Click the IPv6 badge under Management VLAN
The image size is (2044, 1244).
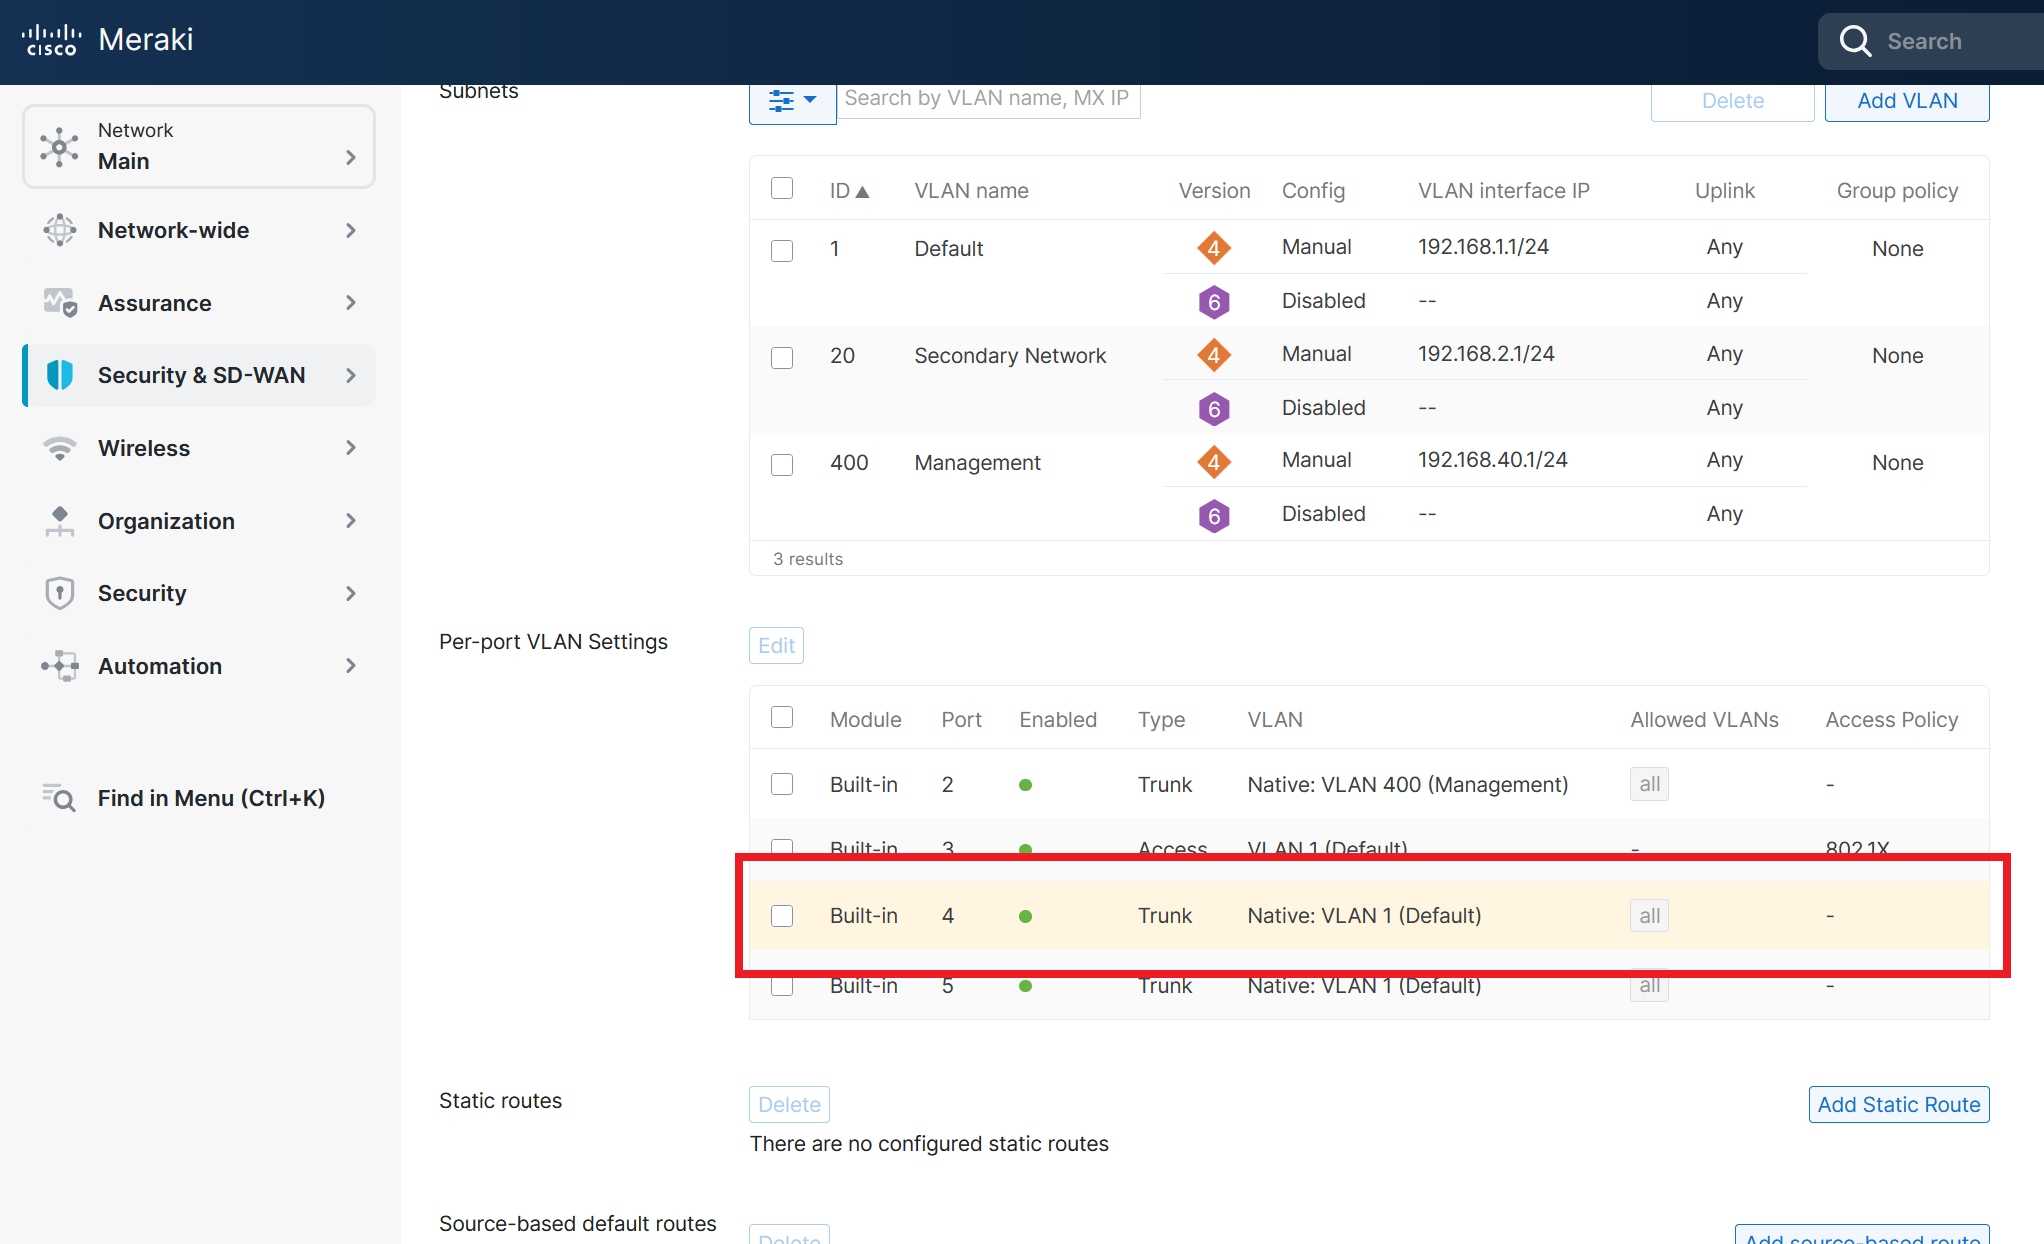(x=1214, y=516)
